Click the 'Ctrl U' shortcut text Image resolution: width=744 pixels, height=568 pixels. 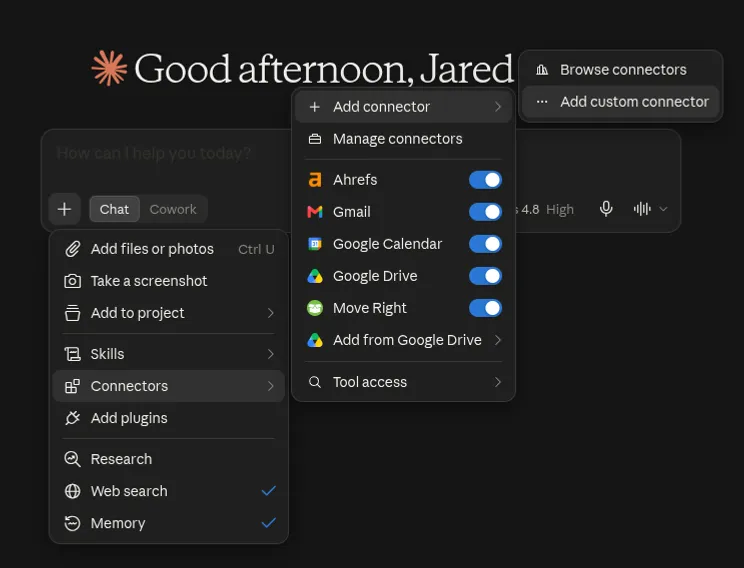coord(256,249)
